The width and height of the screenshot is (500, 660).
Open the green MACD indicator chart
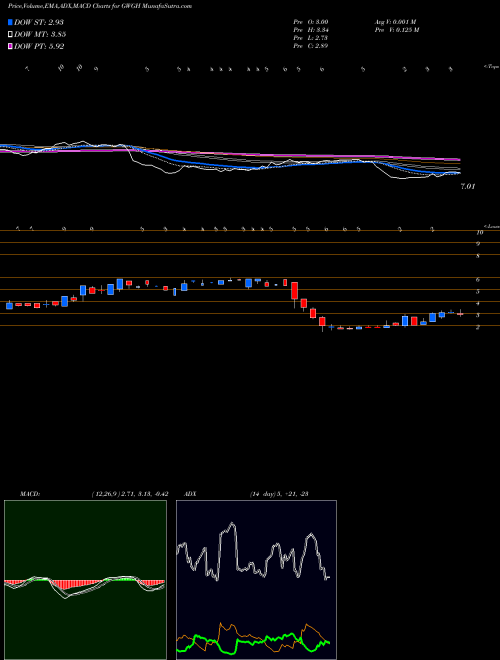pyautogui.click(x=85, y=580)
